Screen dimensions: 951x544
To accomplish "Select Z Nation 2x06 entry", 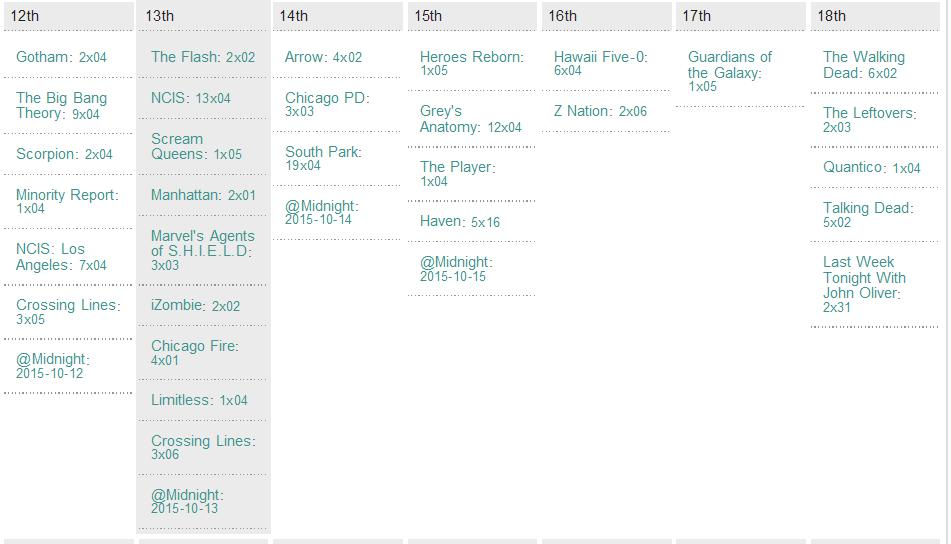I will [x=600, y=112].
